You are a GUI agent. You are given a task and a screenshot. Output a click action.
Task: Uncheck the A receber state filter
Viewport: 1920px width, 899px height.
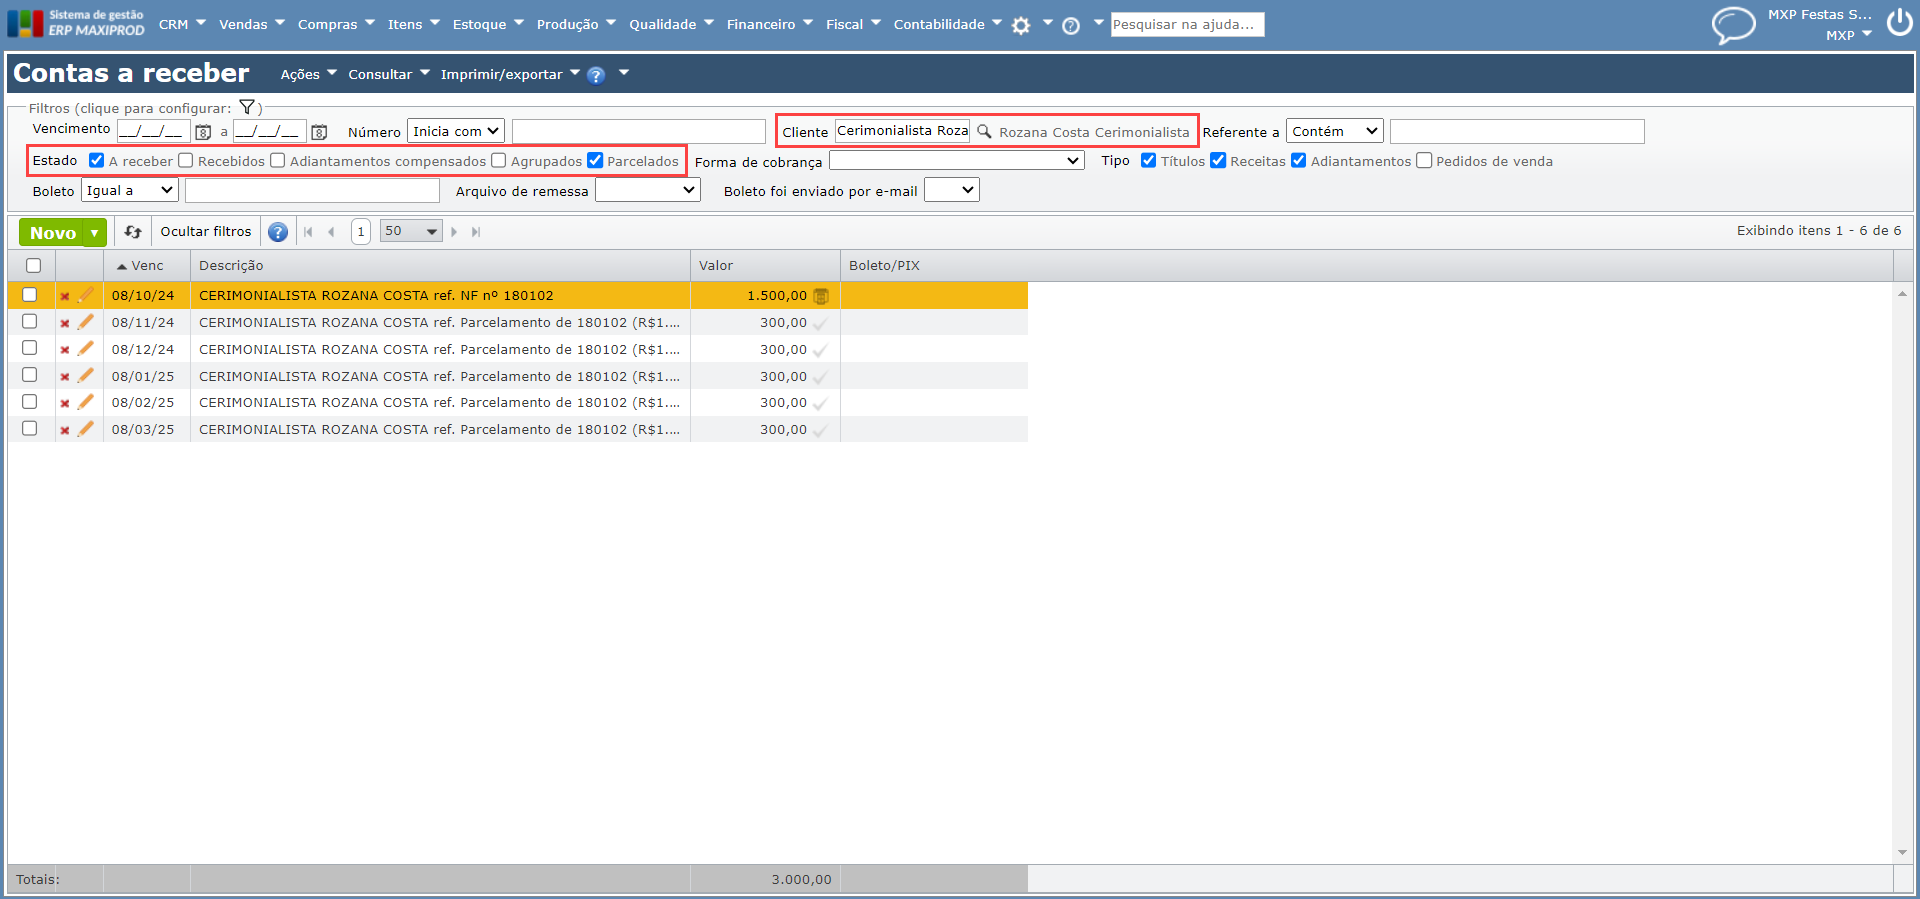tap(97, 160)
